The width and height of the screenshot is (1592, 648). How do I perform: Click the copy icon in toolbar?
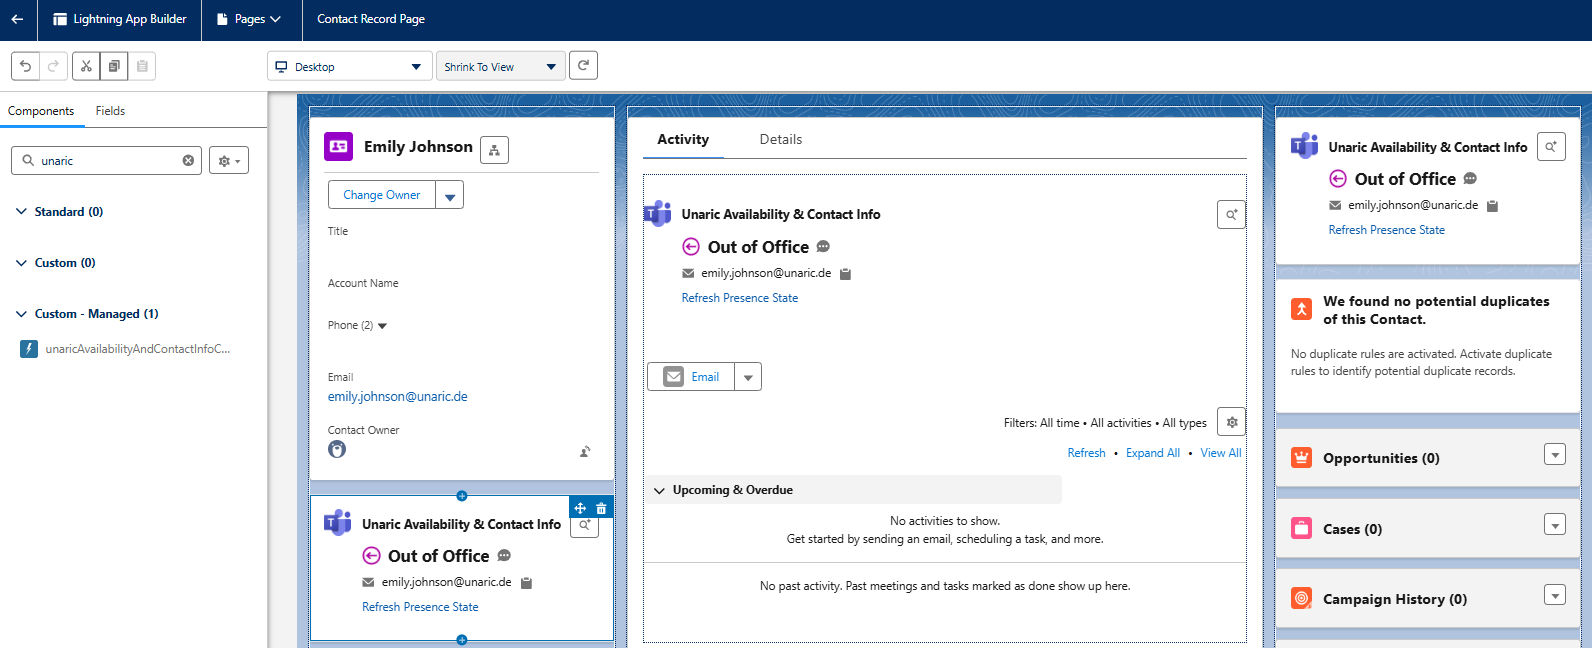(x=114, y=66)
